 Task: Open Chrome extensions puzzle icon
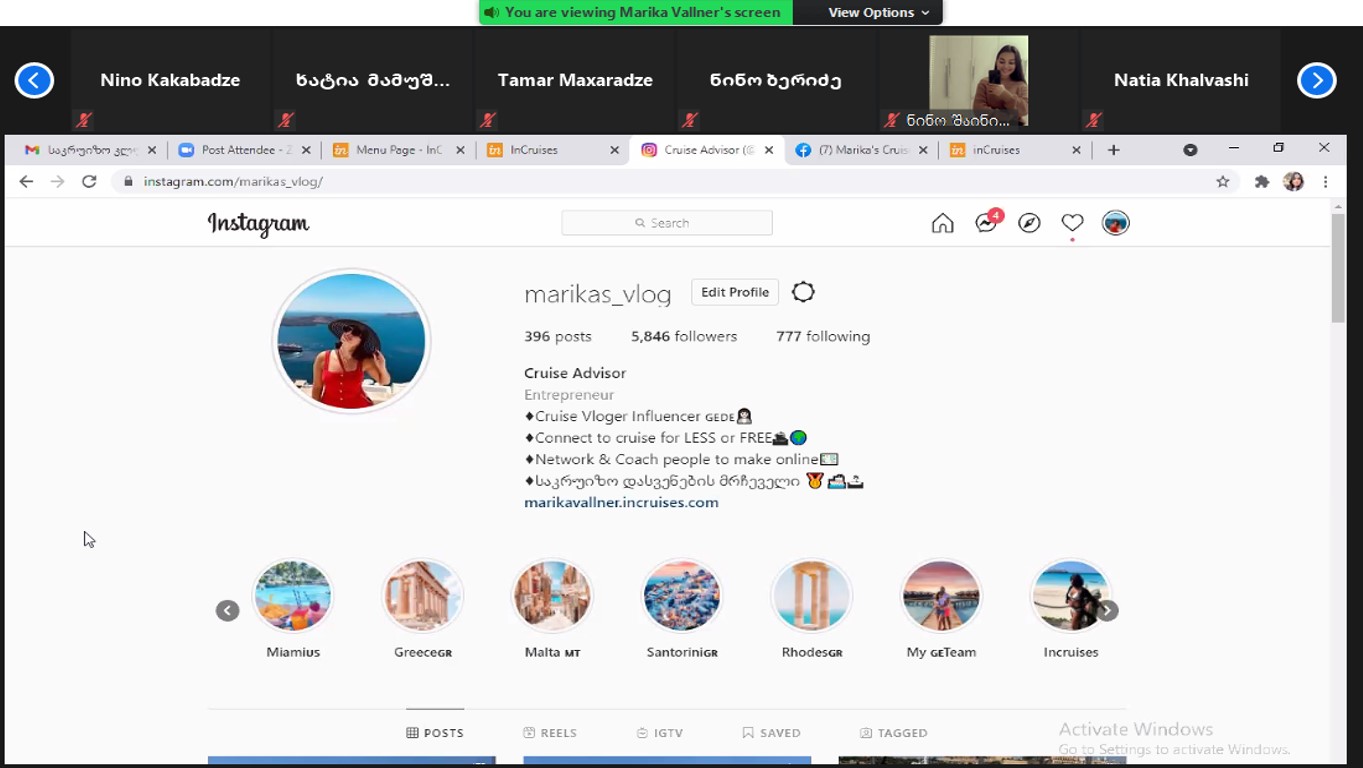tap(1261, 181)
